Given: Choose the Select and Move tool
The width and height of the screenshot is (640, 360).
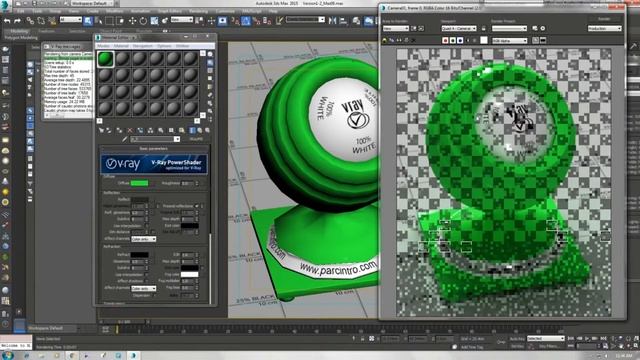Looking at the screenshot, I should 132,20.
